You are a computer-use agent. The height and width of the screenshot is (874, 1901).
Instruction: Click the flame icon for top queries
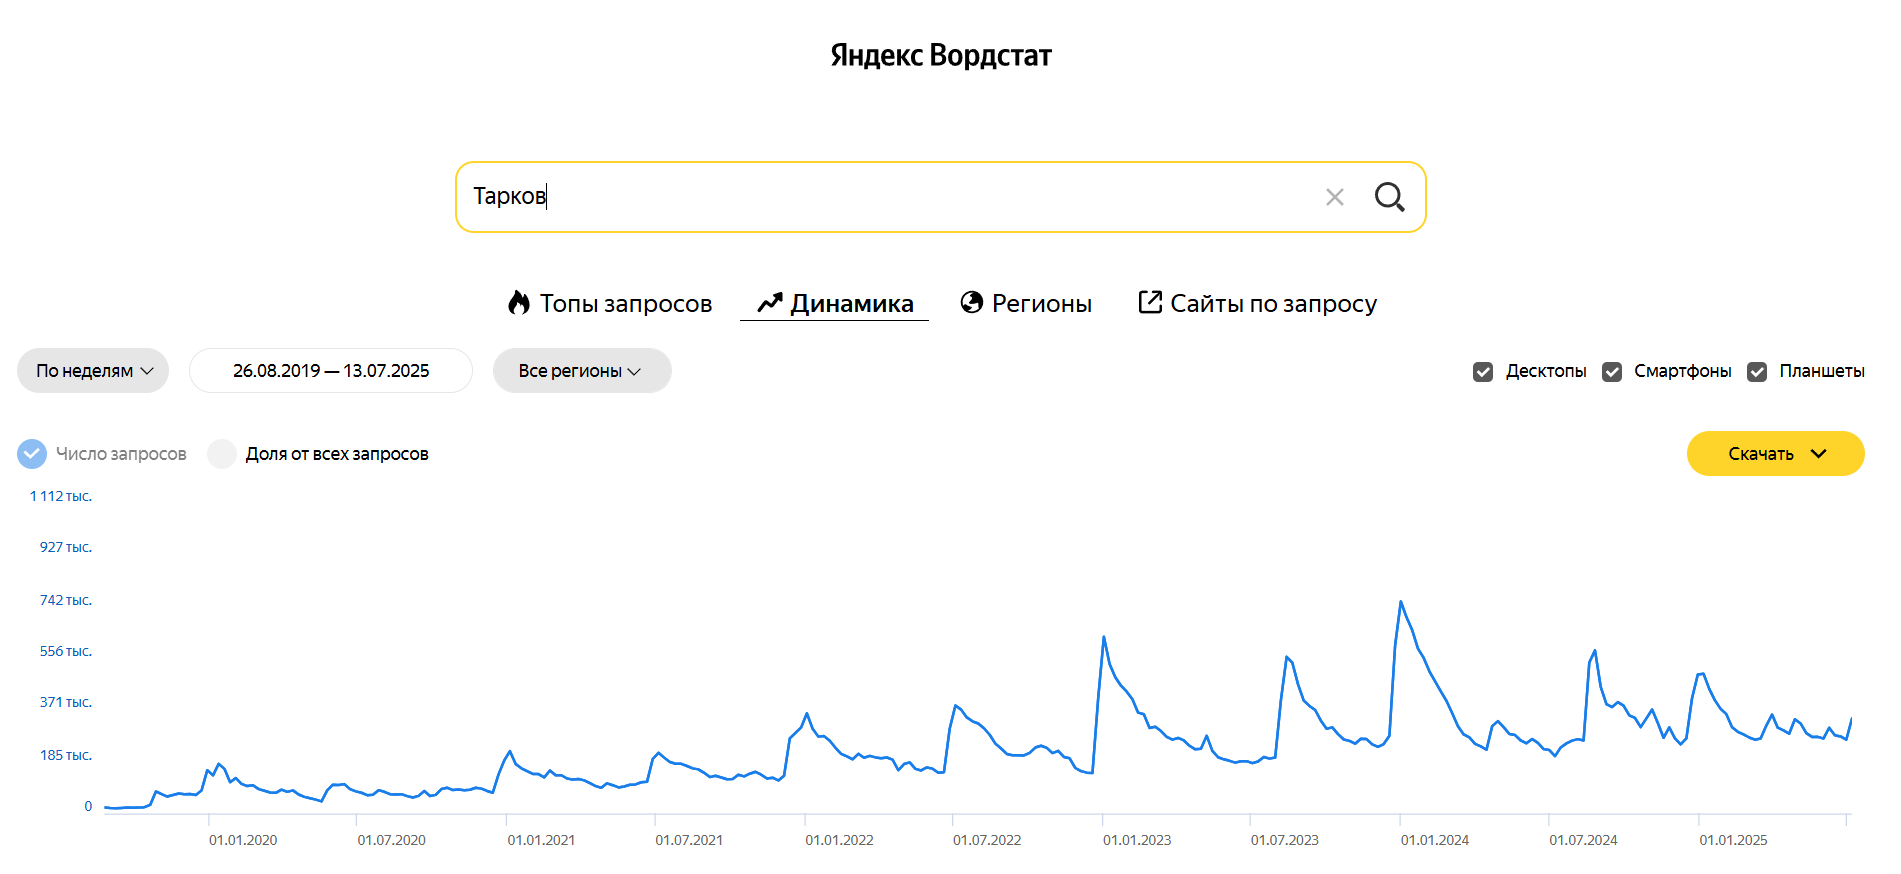point(518,303)
